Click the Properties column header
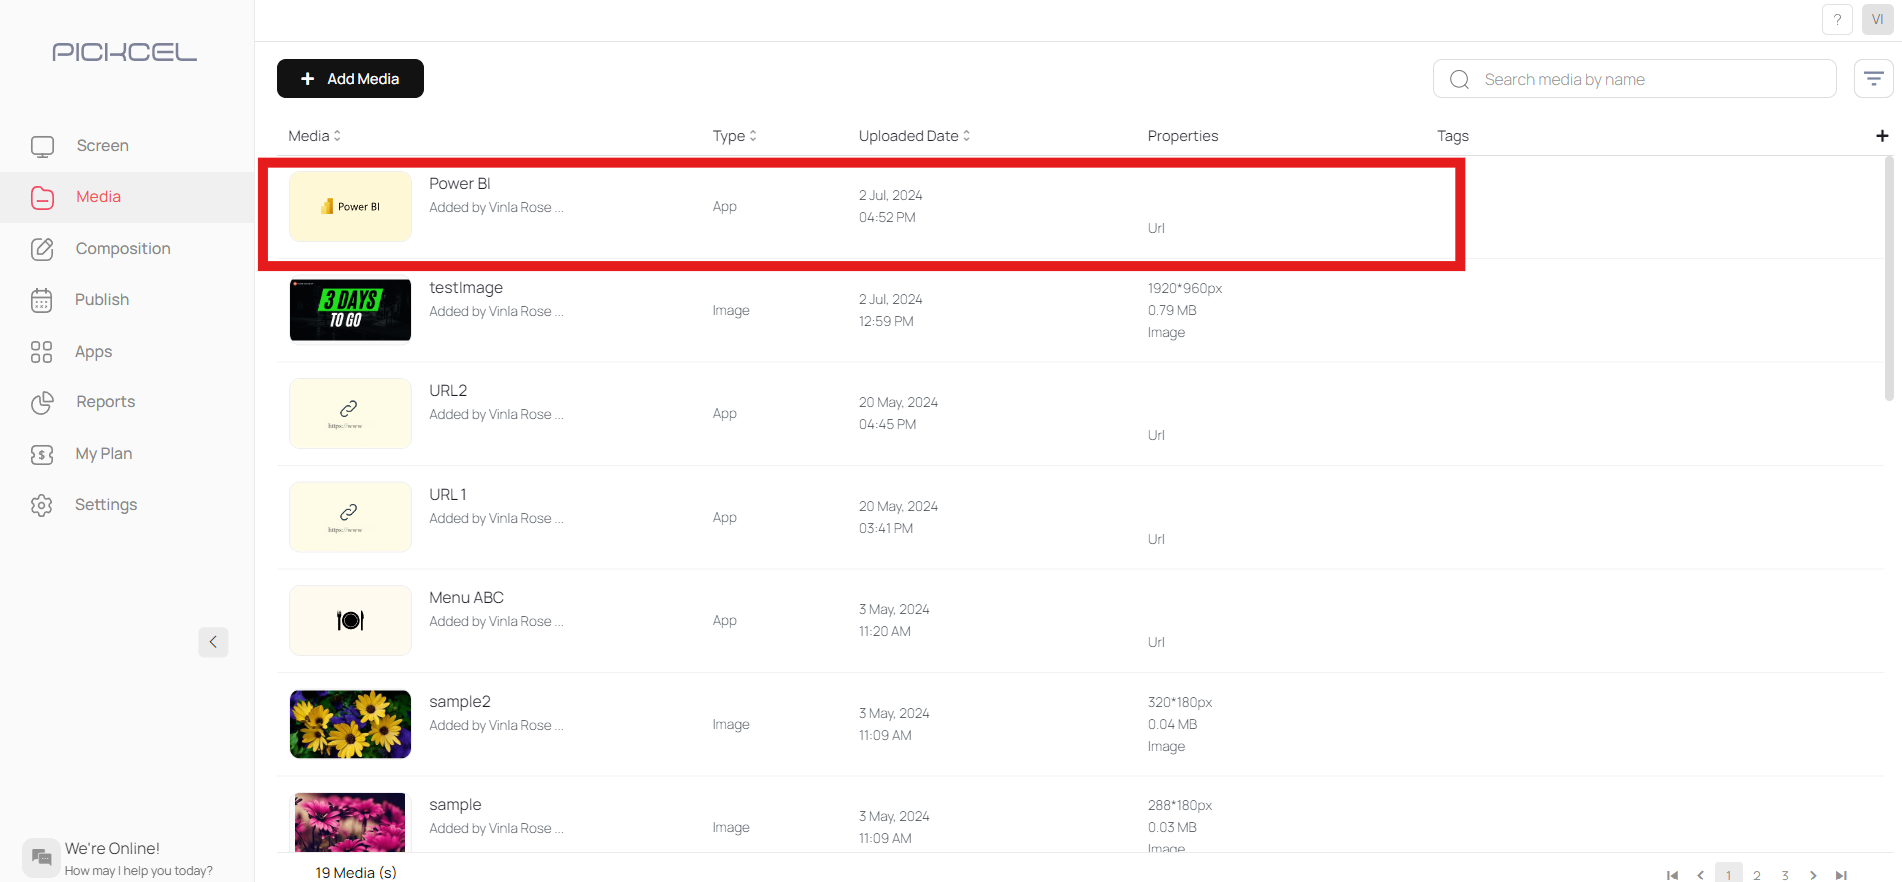The image size is (1902, 882). pos(1183,136)
